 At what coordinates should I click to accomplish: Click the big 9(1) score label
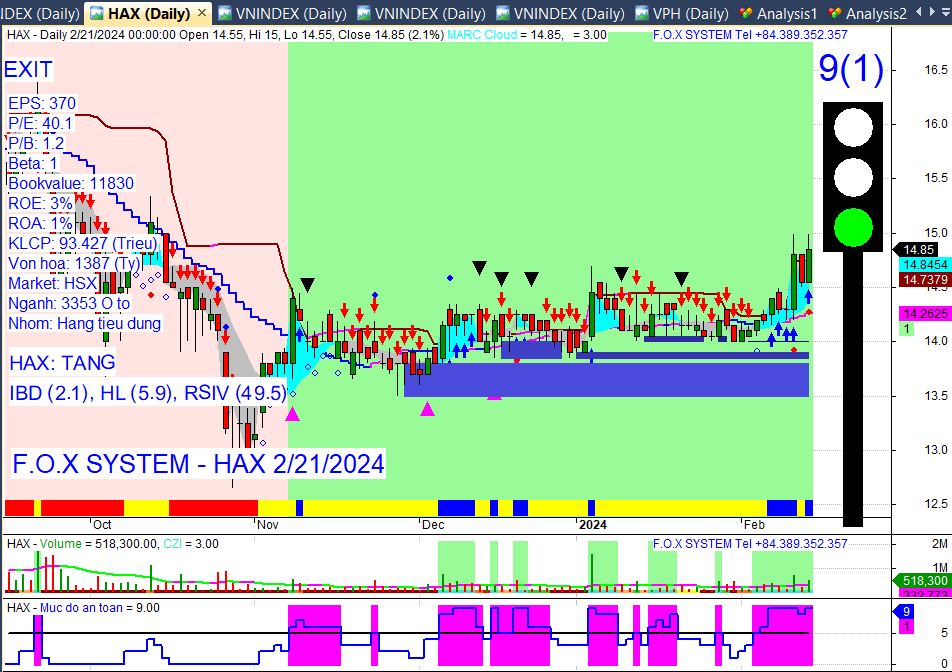pos(851,68)
